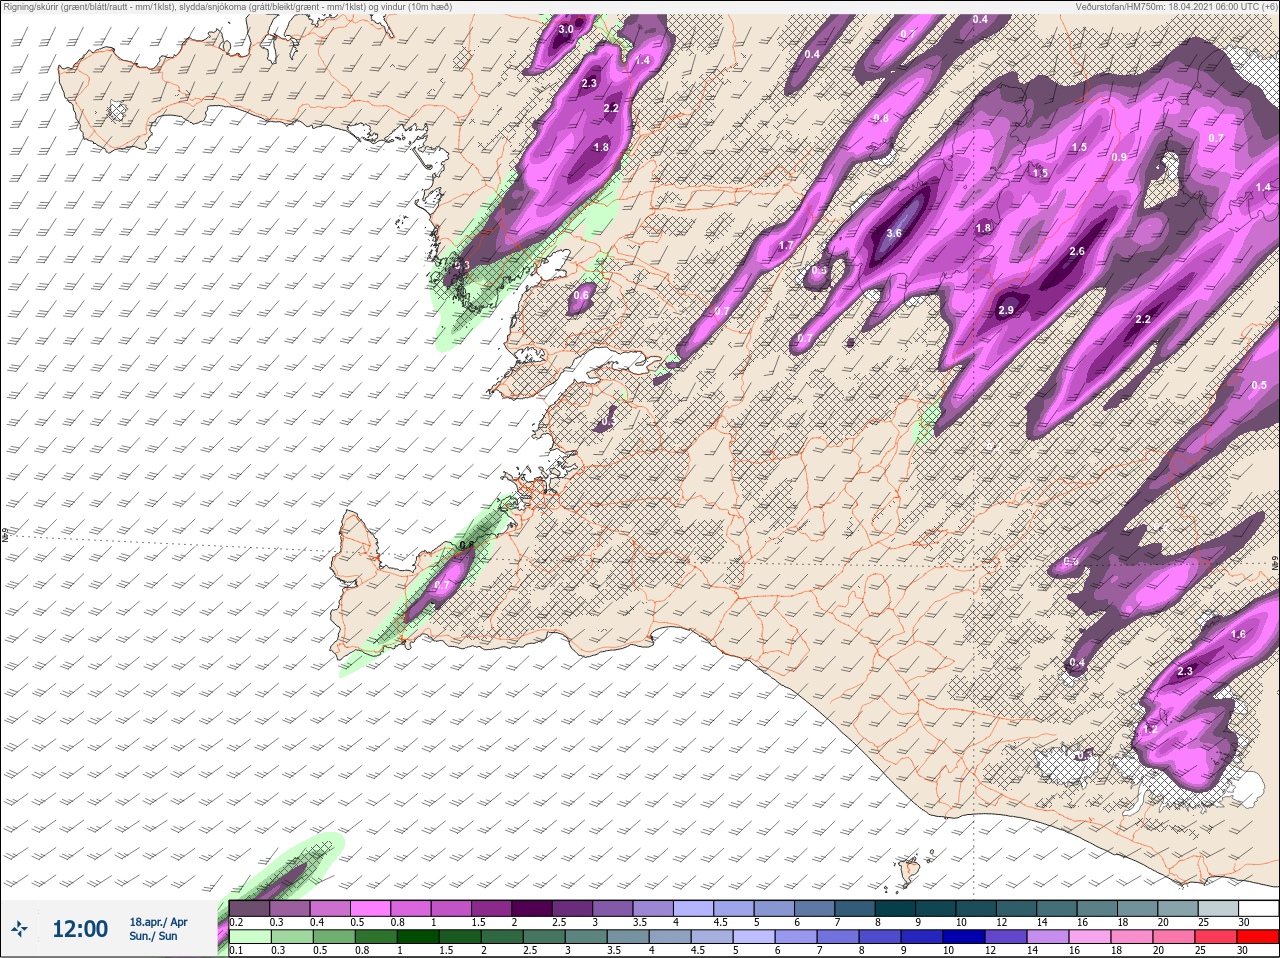Pick the dark green swatch between 1 and 1.5, lower legend
This screenshot has height=958, width=1280.
click(x=417, y=936)
